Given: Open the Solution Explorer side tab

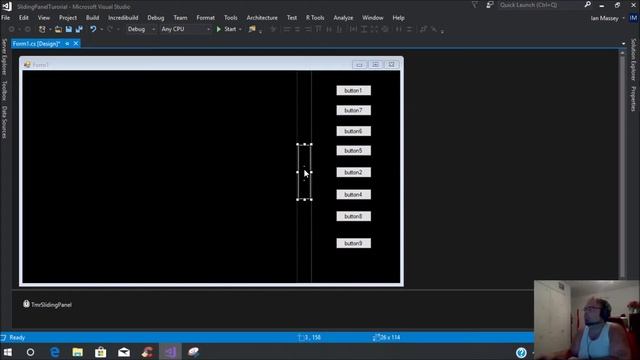Looking at the screenshot, I should 634,60.
